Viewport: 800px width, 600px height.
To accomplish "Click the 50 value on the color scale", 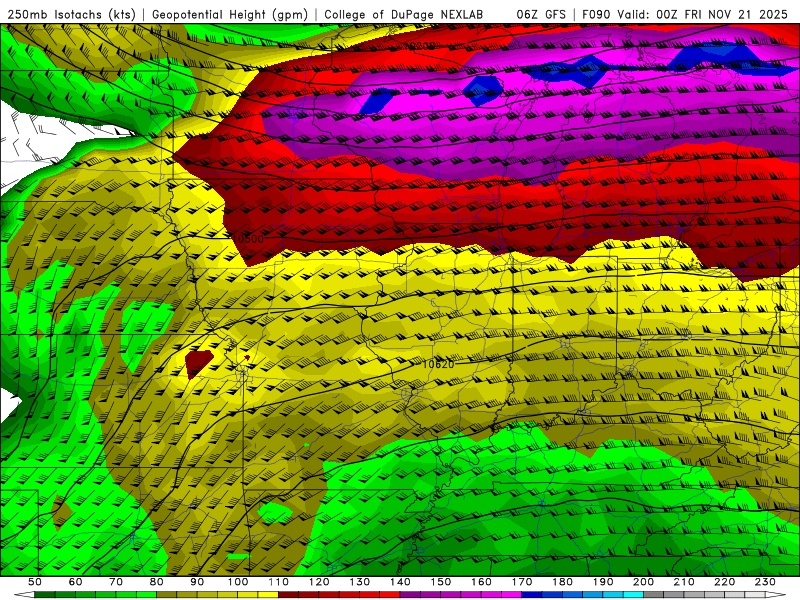I will click(x=35, y=582).
